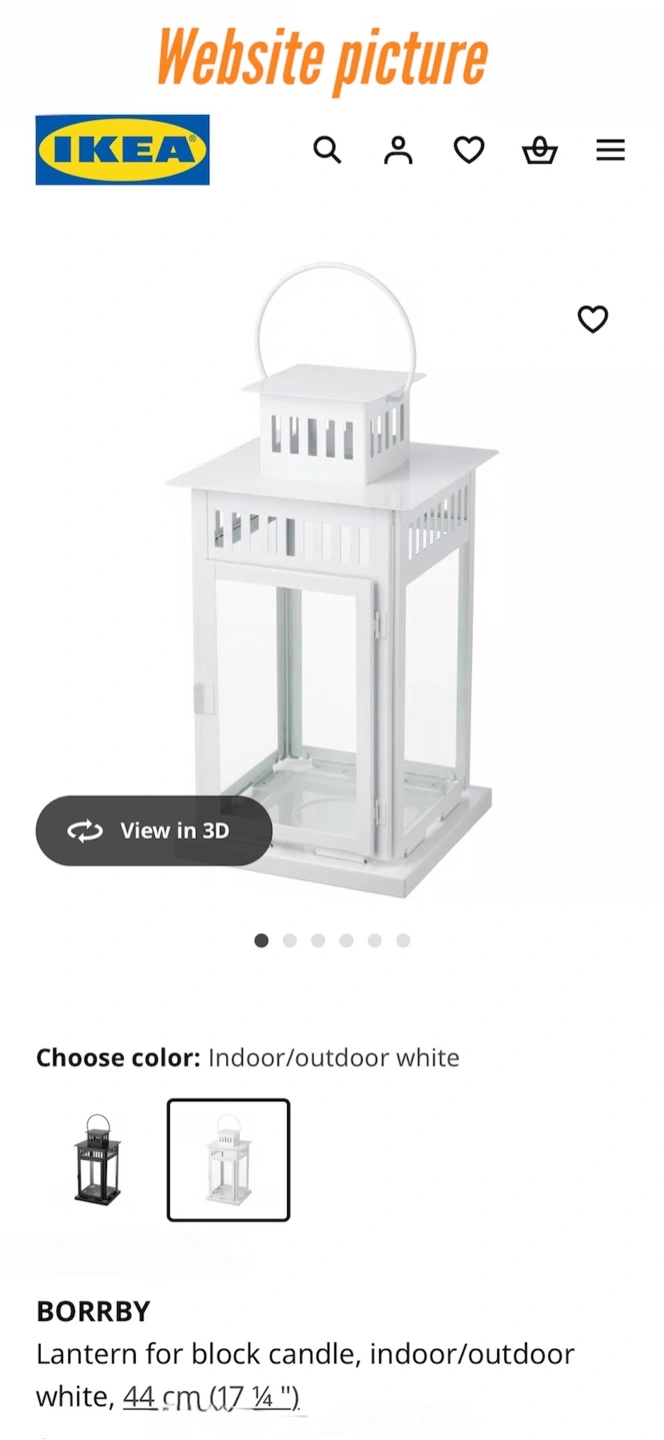Go to the IKEA logo homepage

coord(123,150)
